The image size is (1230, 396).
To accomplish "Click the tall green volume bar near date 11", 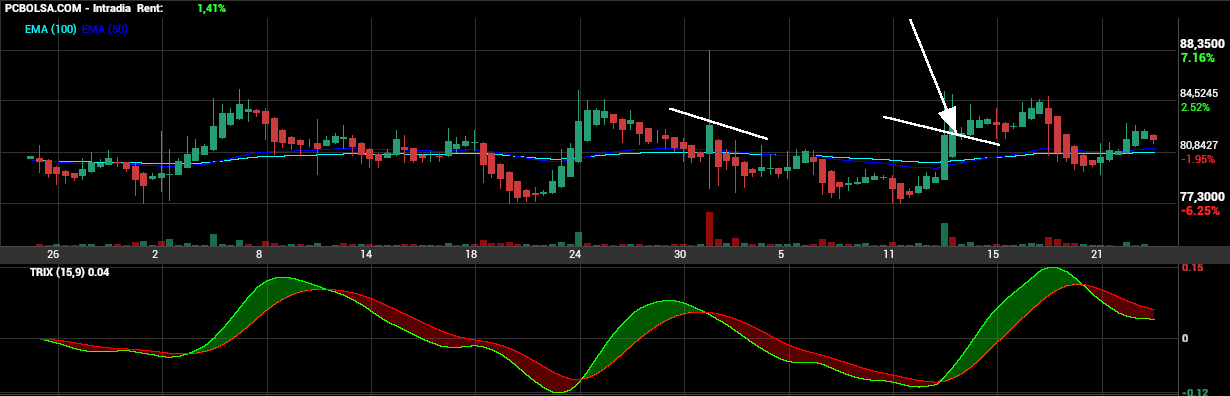I will point(944,234).
